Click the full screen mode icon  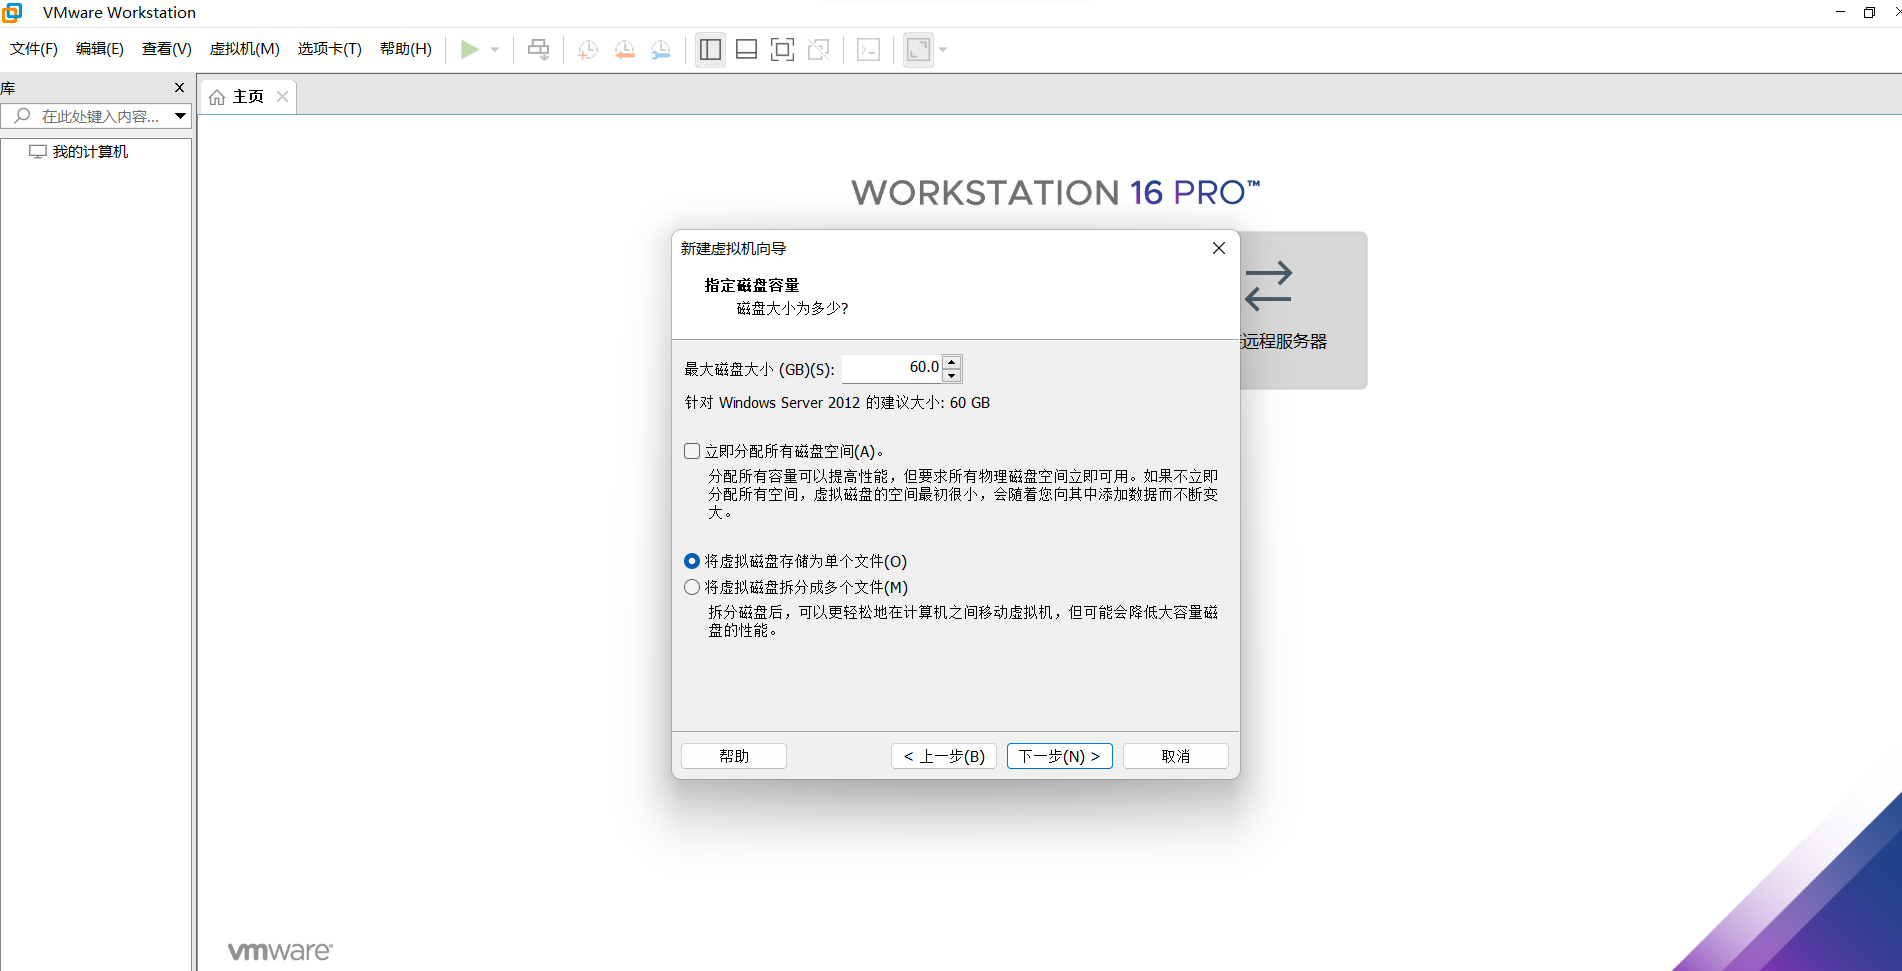click(x=782, y=49)
